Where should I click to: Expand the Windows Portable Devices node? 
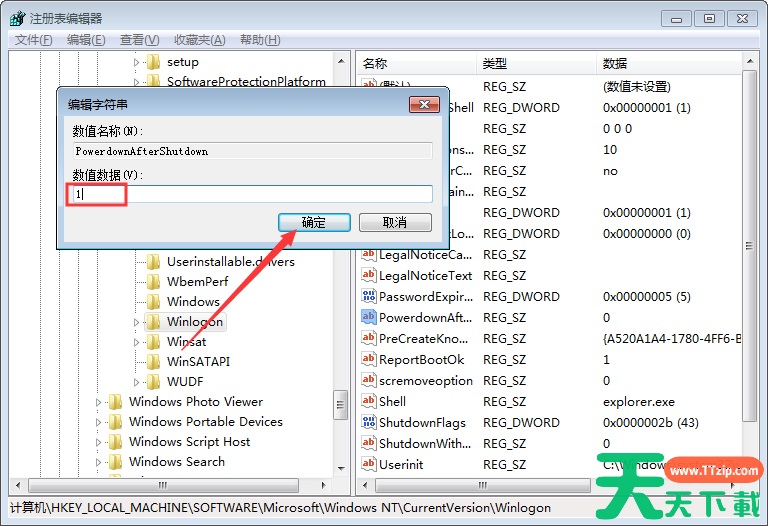pyautogui.click(x=98, y=422)
